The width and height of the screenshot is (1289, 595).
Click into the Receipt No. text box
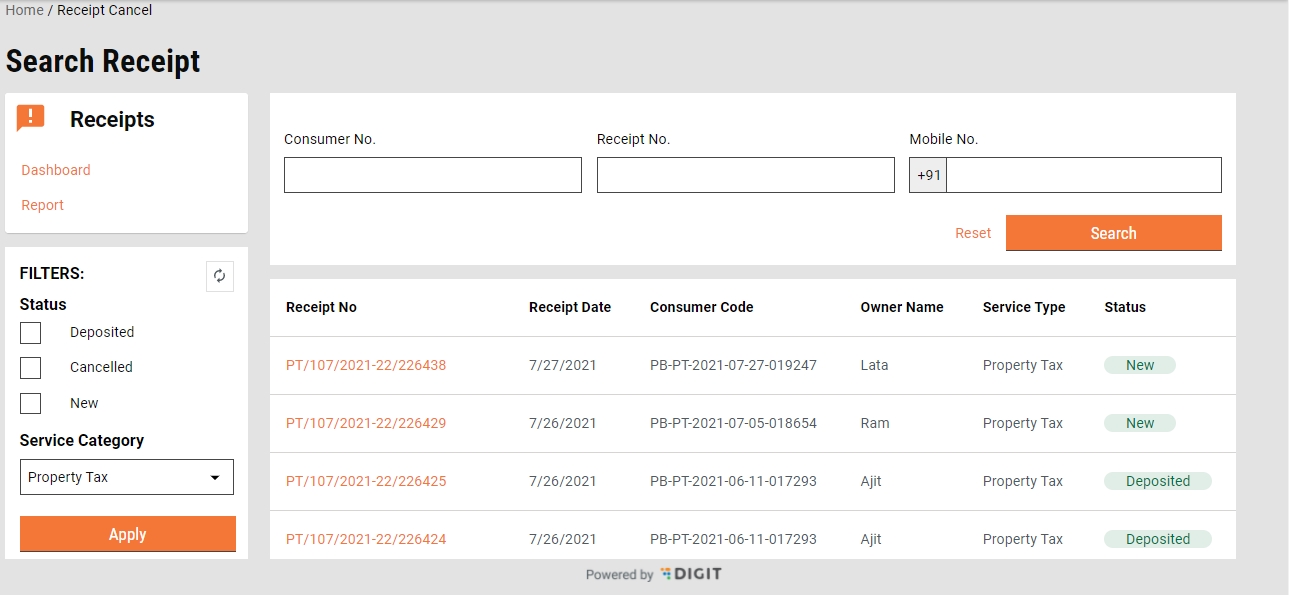[x=745, y=175]
